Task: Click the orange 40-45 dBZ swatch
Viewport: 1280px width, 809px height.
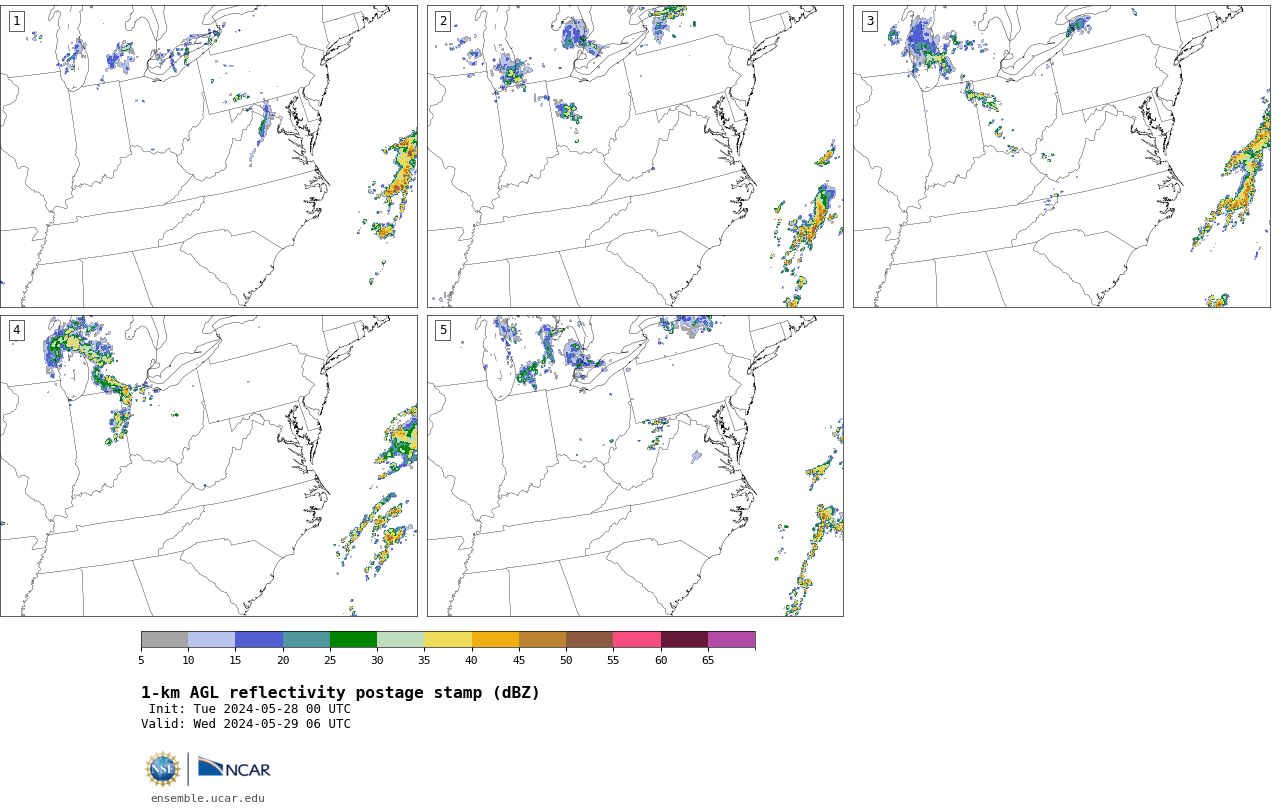Action: click(495, 640)
